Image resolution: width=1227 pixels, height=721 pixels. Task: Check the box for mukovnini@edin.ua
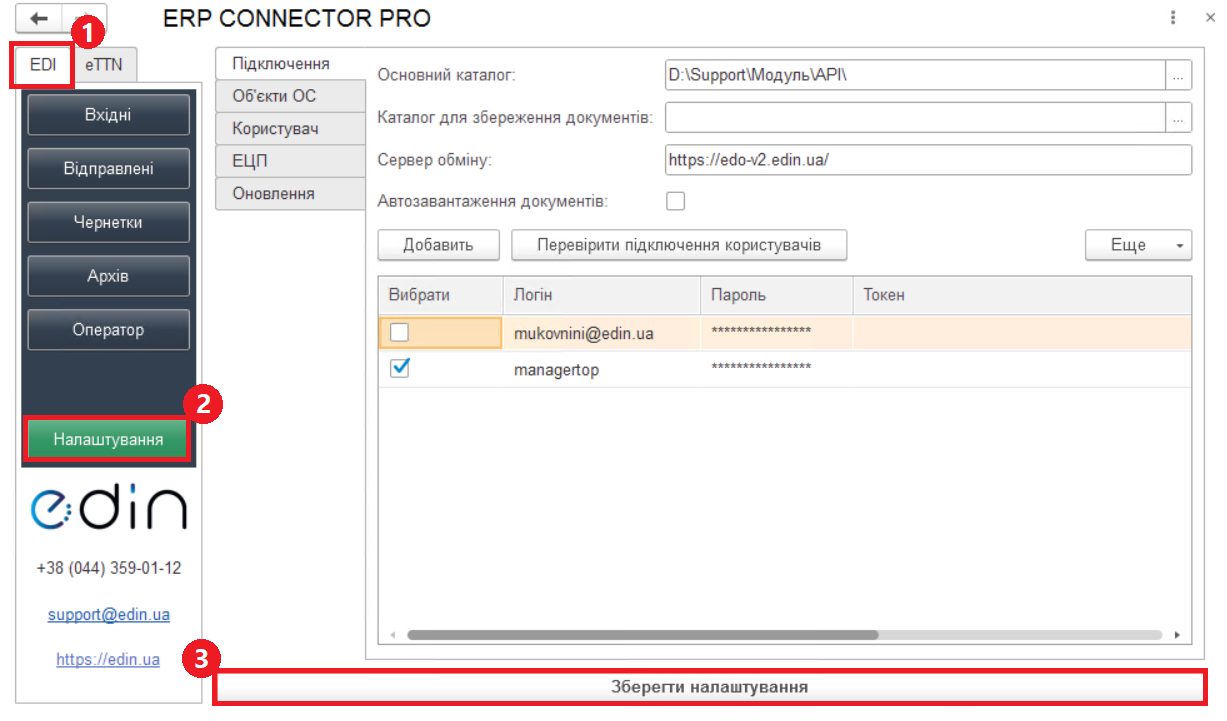click(x=399, y=332)
